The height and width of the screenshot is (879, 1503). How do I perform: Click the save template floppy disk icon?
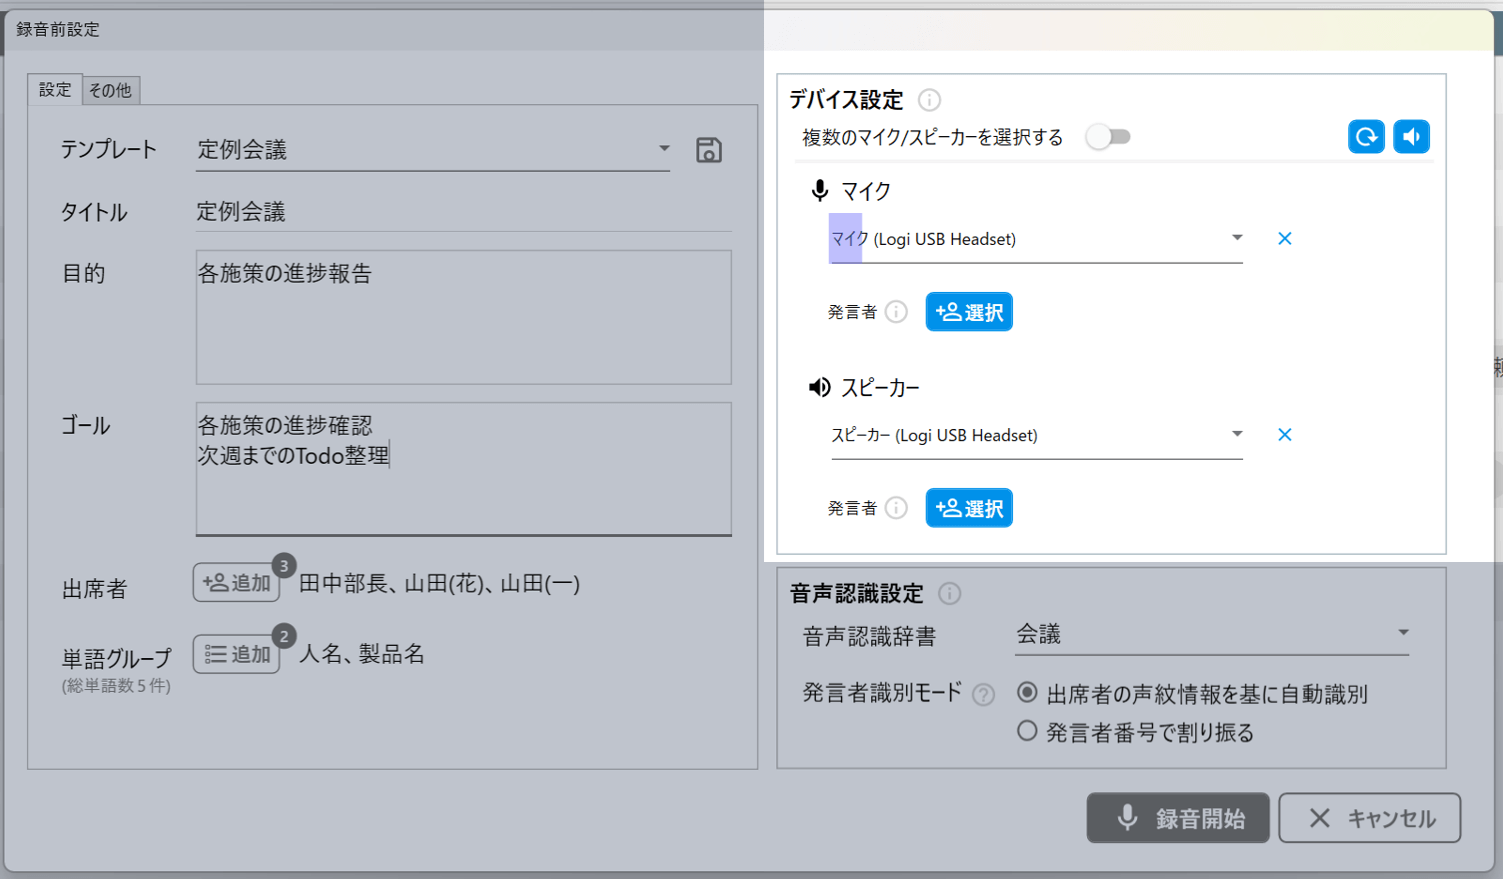tap(708, 151)
